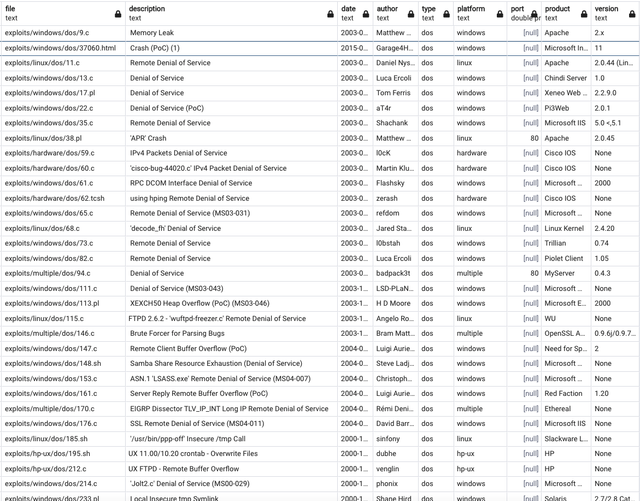This screenshot has height=501, width=640.
Task: Click lock icon in author column header
Action: (411, 14)
